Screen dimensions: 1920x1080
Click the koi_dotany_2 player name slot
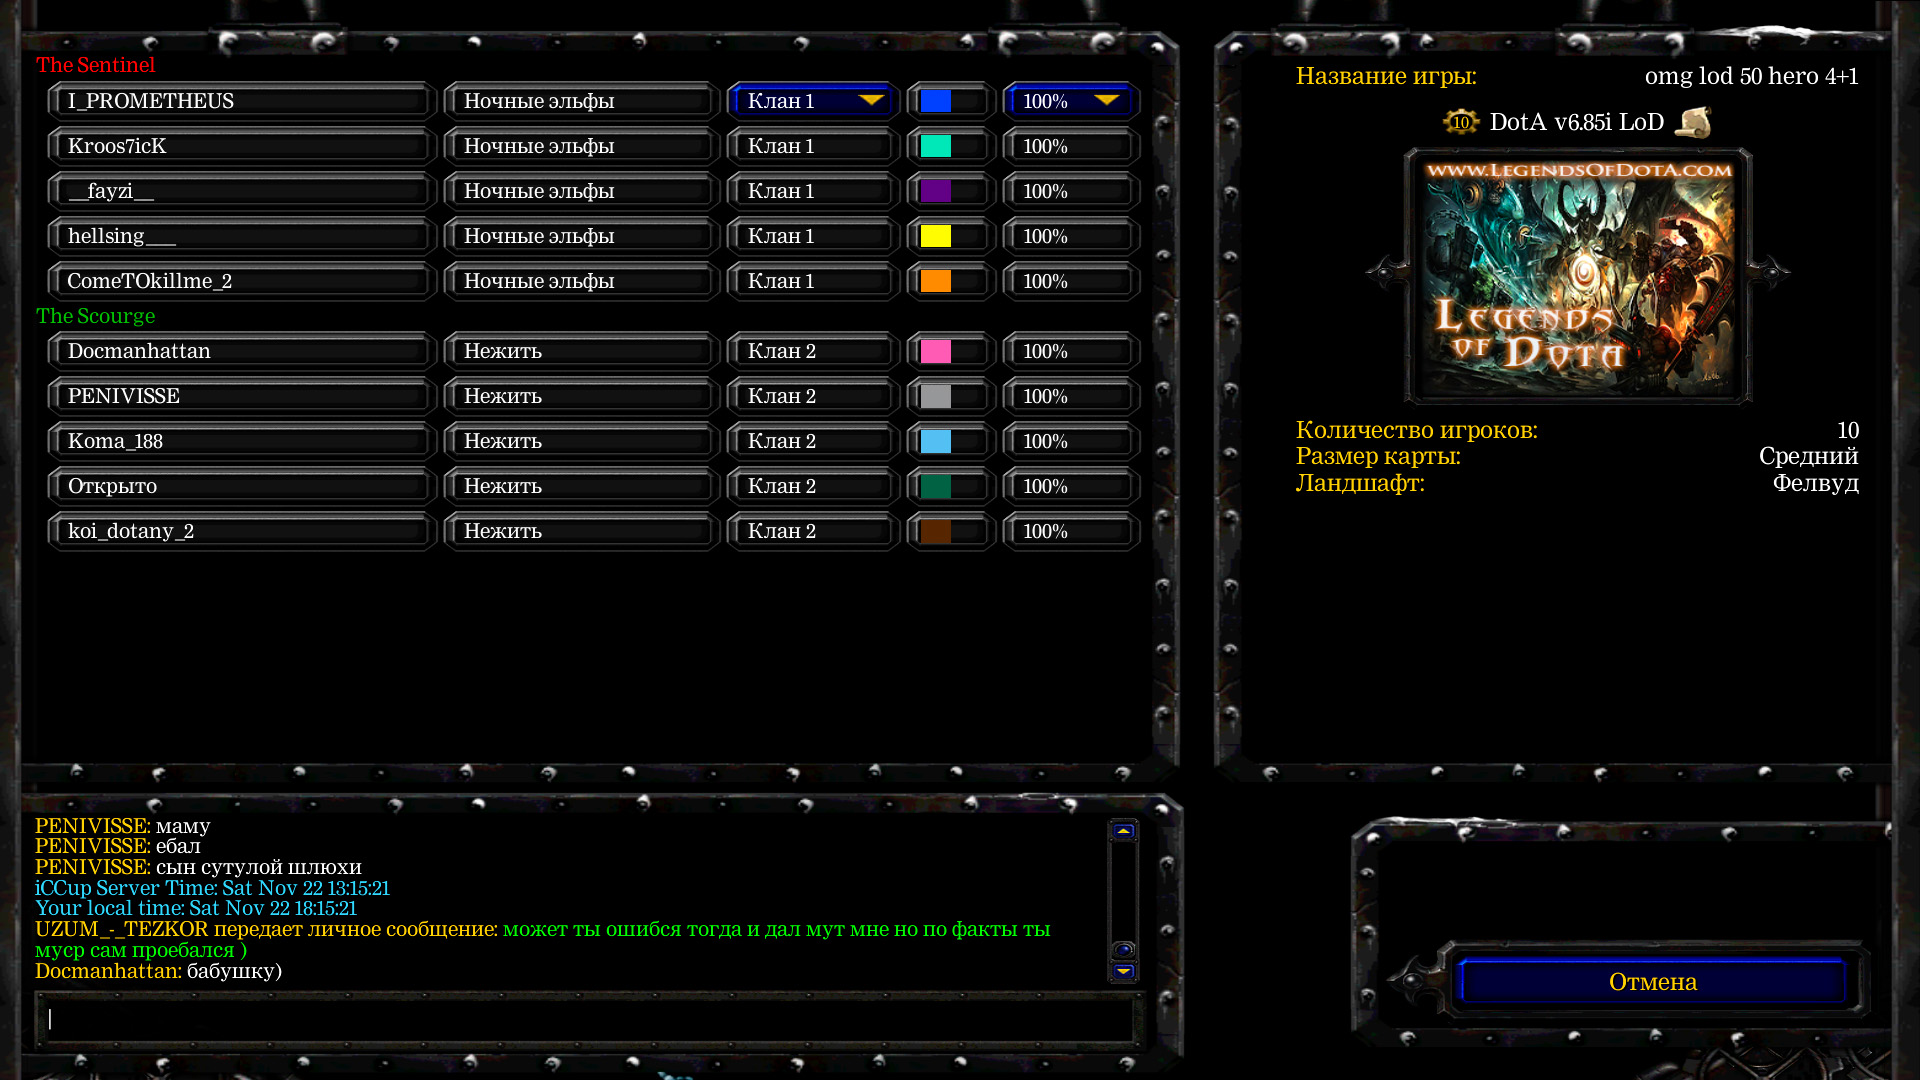point(241,531)
